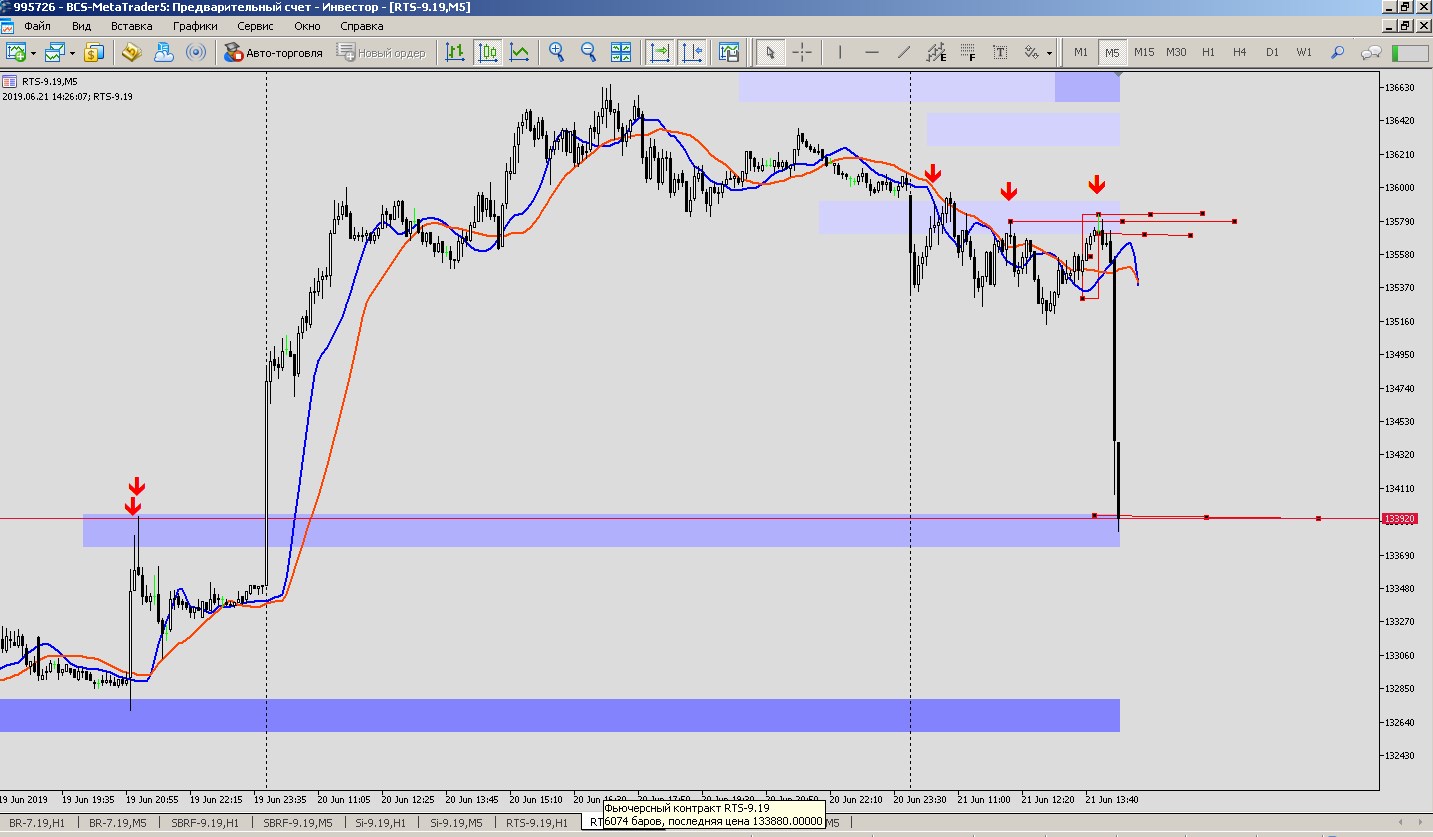Open the Окно menu

tap(308, 26)
